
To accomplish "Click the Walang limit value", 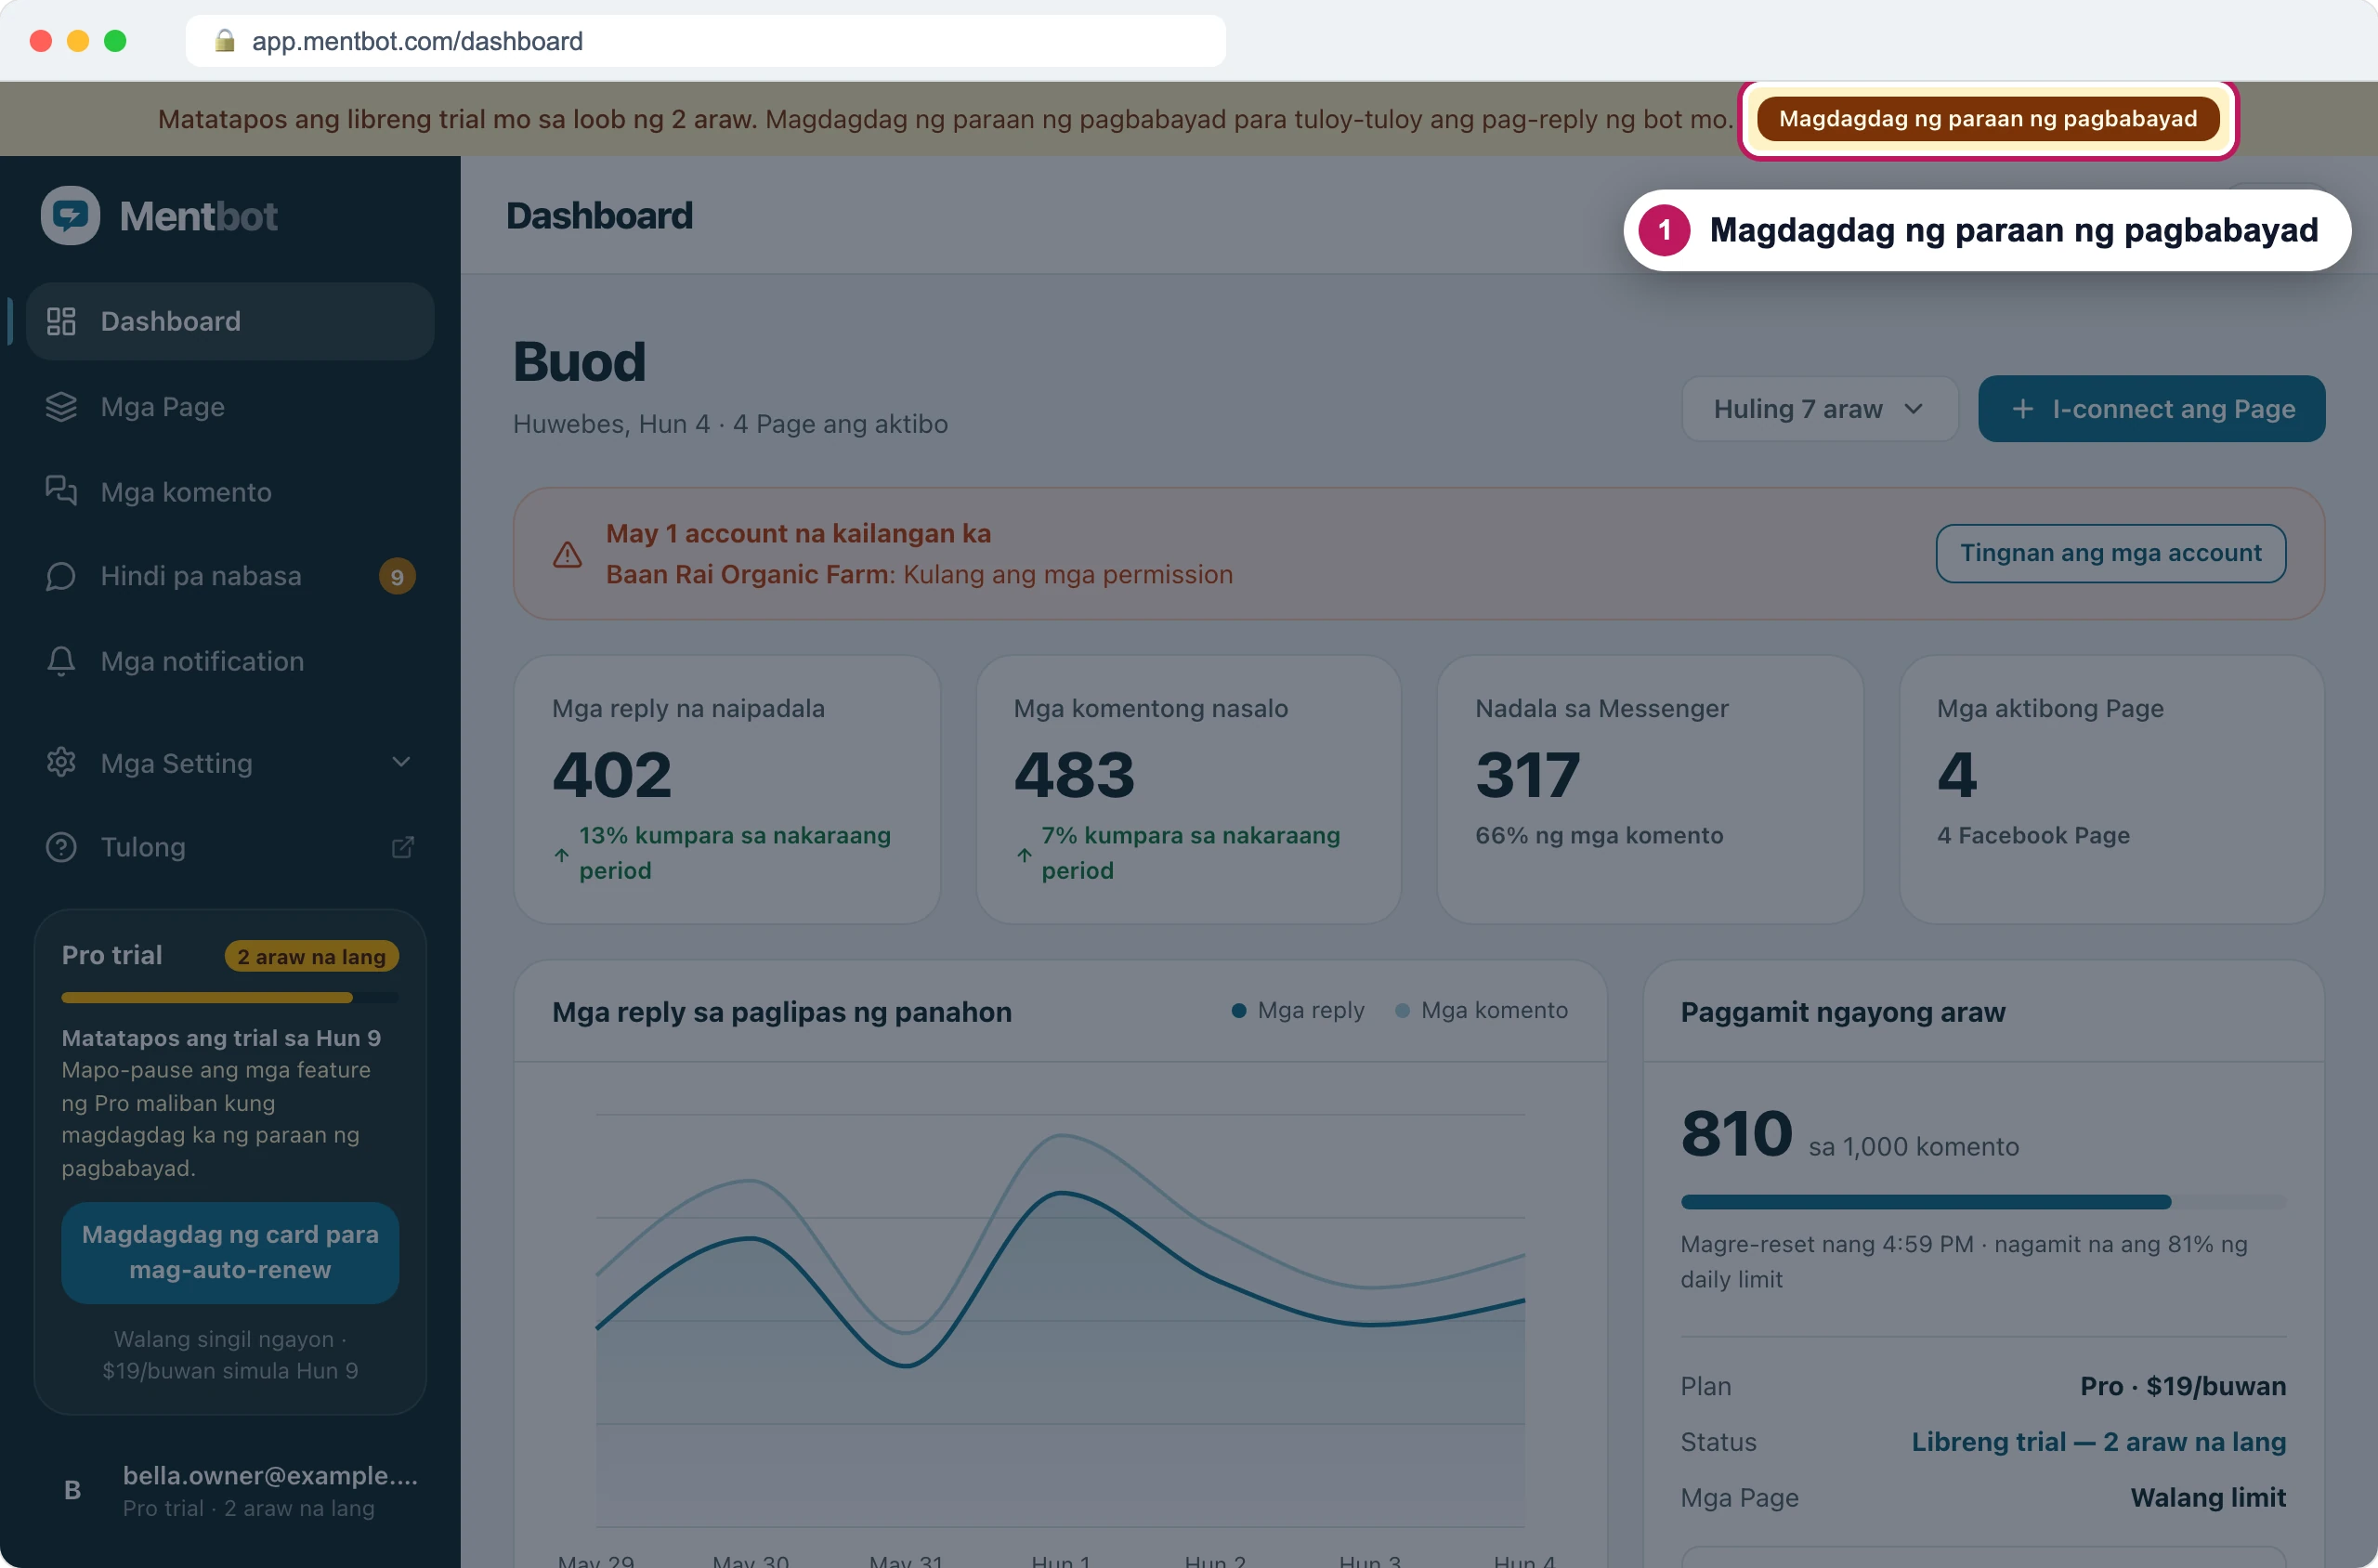I will pos(2208,1497).
